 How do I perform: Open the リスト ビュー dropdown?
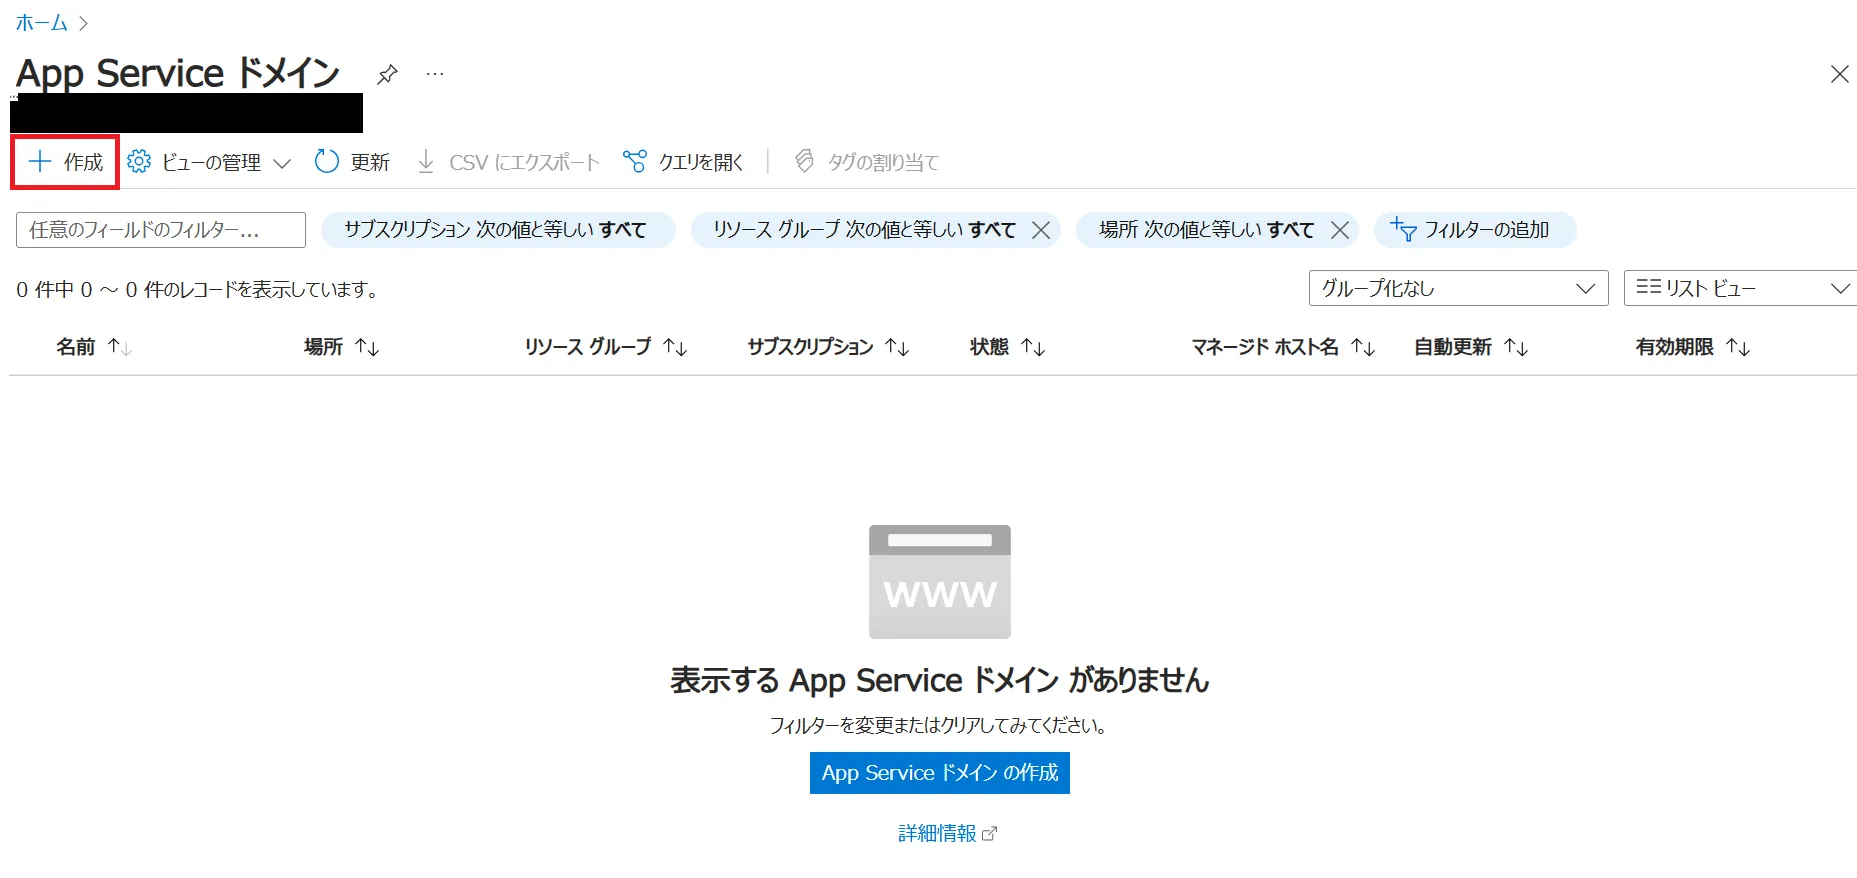[x=1741, y=288]
